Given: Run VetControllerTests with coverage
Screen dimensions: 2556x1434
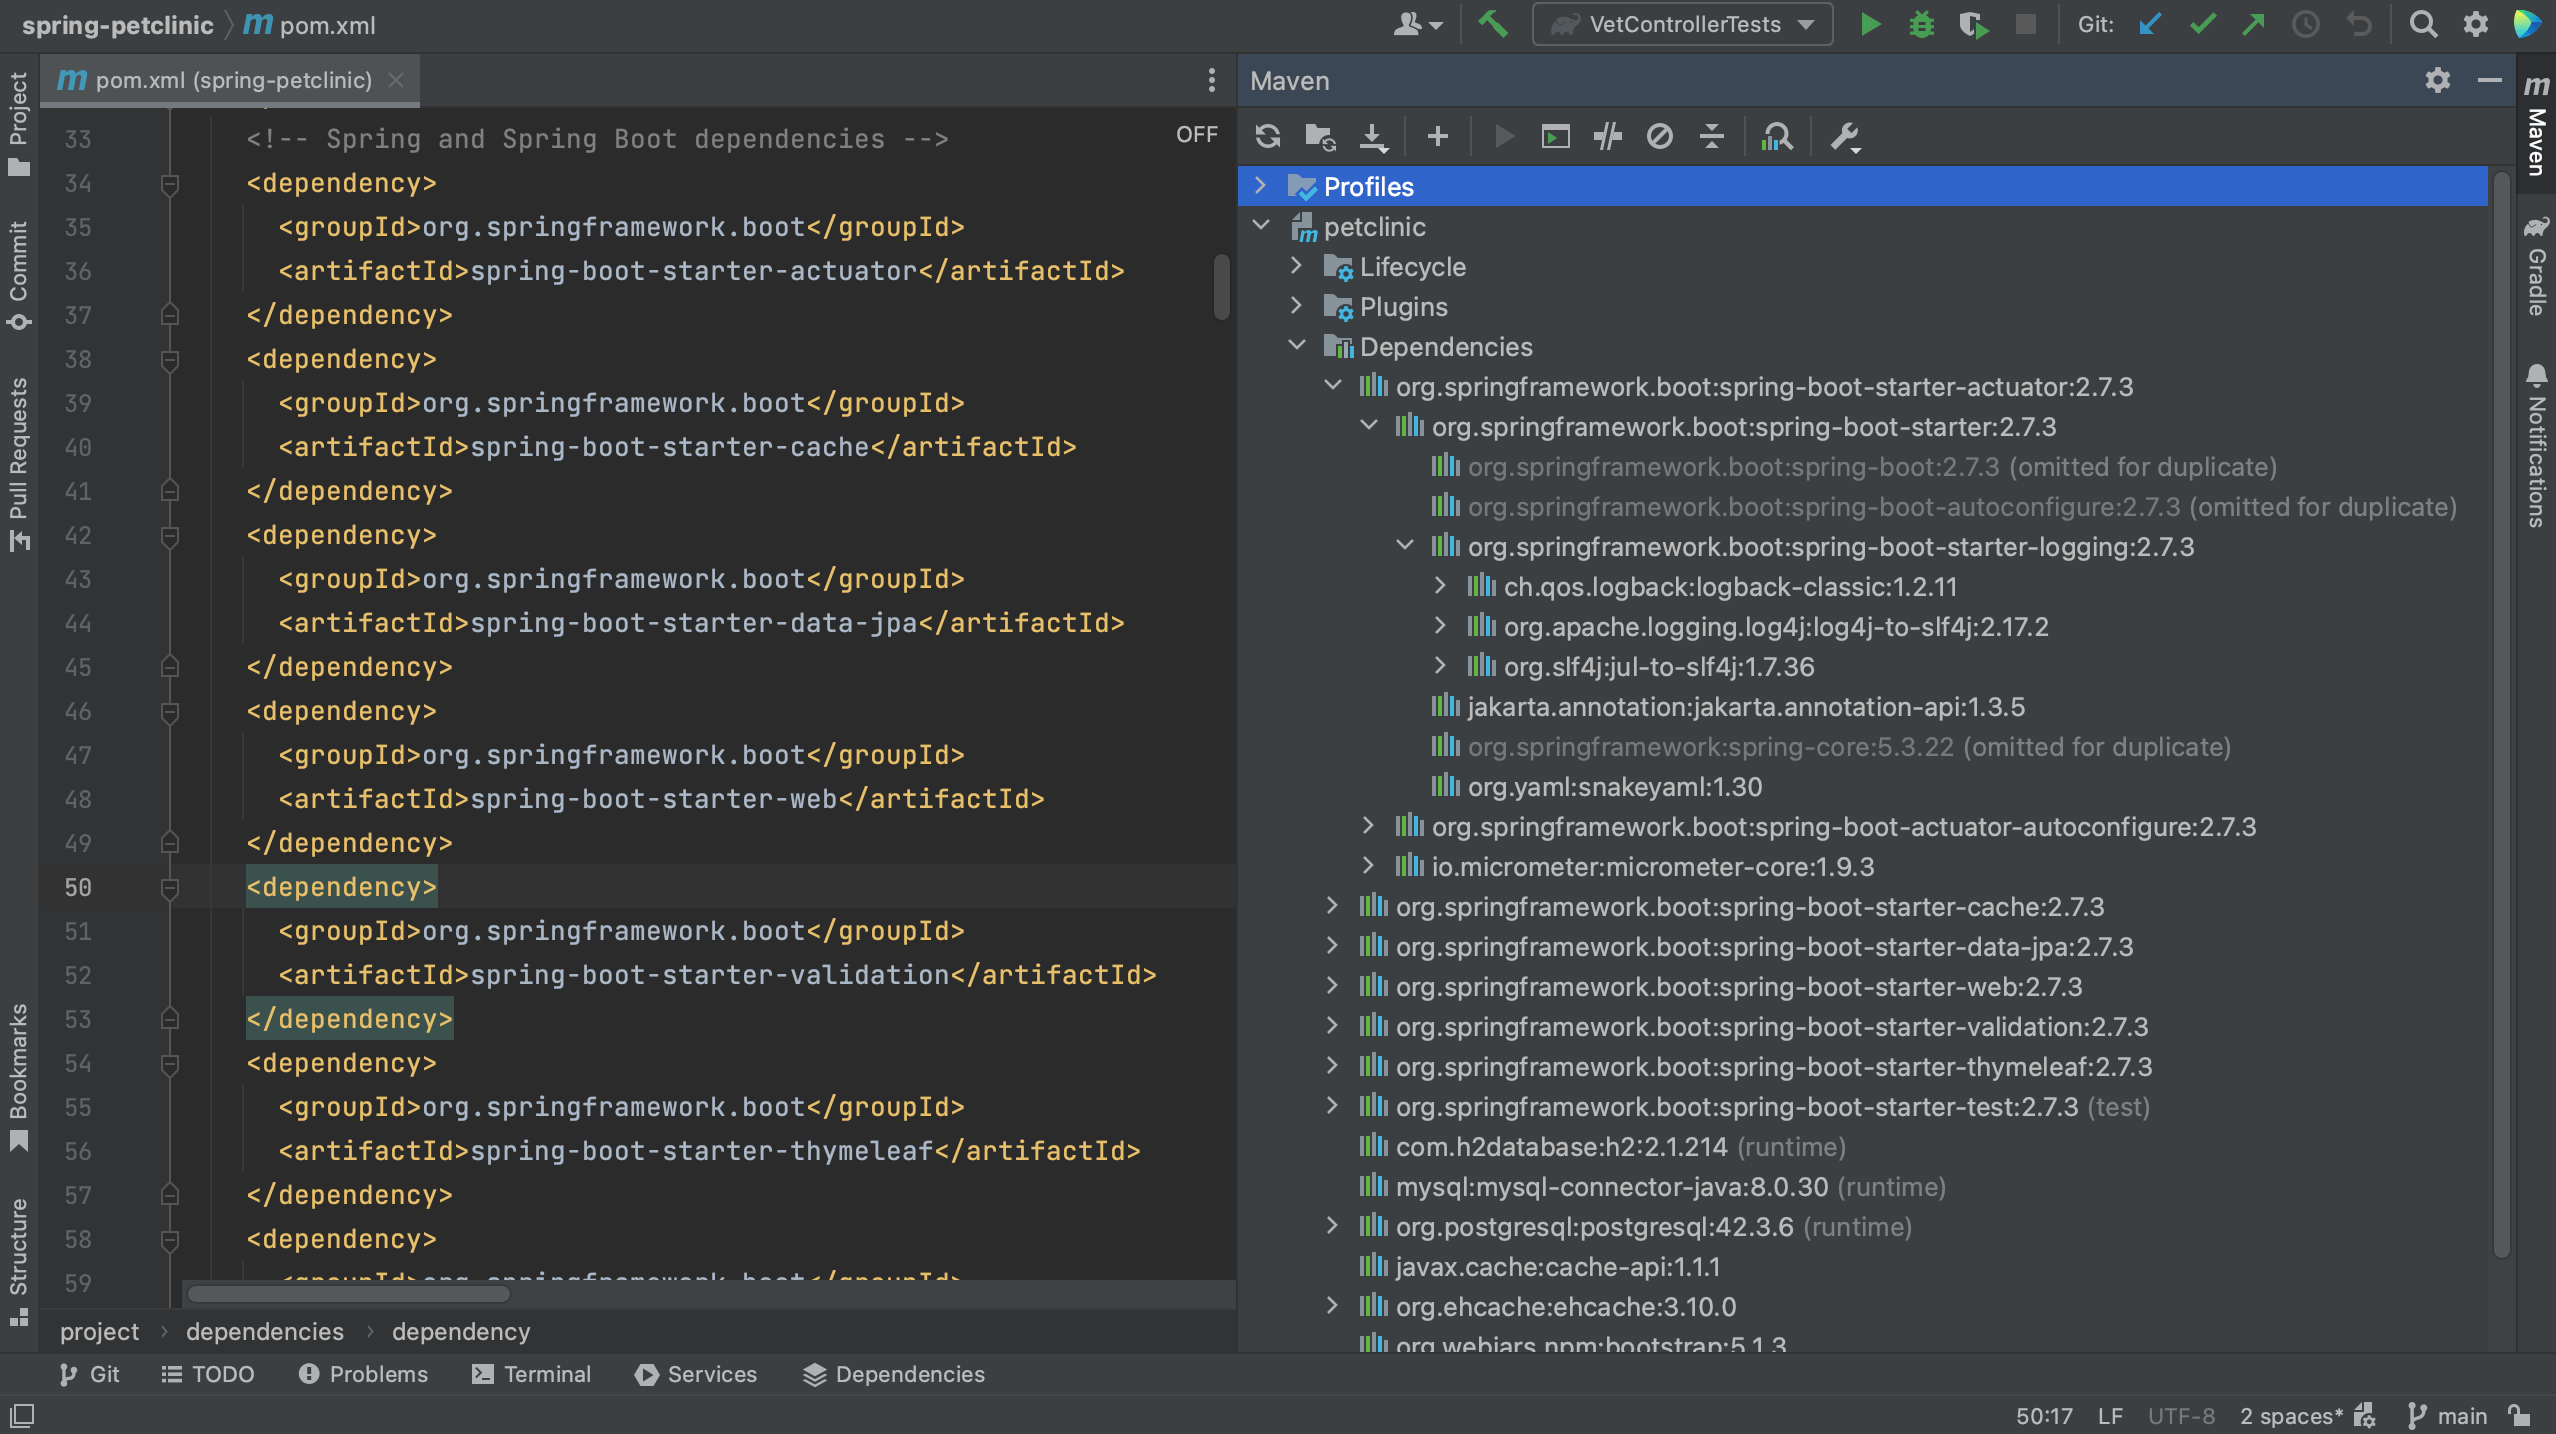Looking at the screenshot, I should click(1973, 23).
